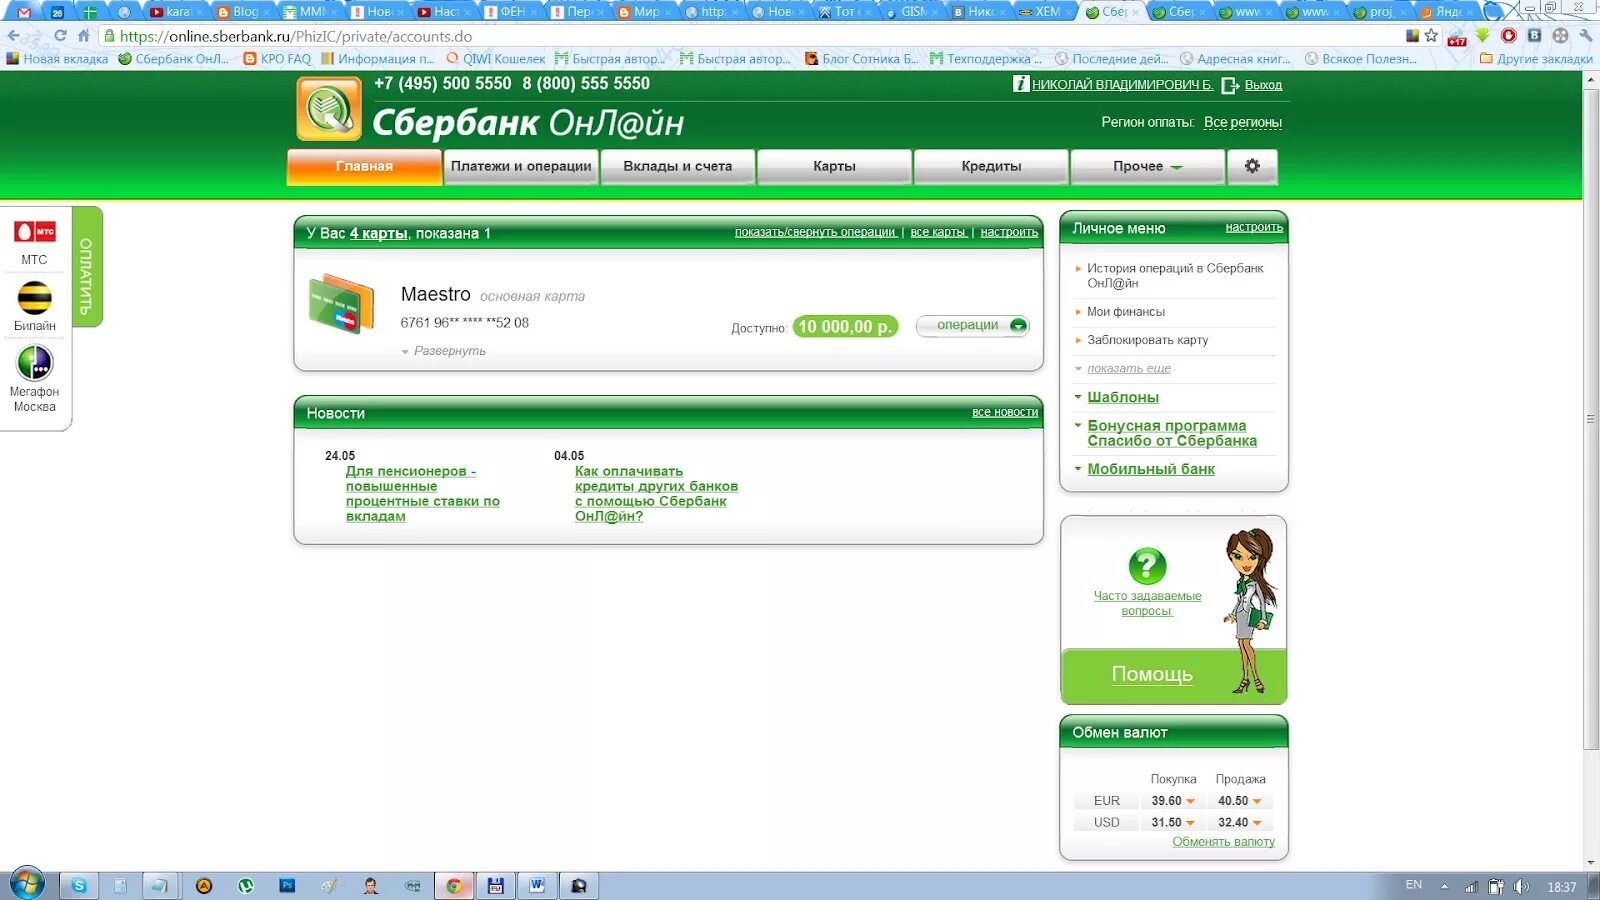Click the browser reload button

60,36
